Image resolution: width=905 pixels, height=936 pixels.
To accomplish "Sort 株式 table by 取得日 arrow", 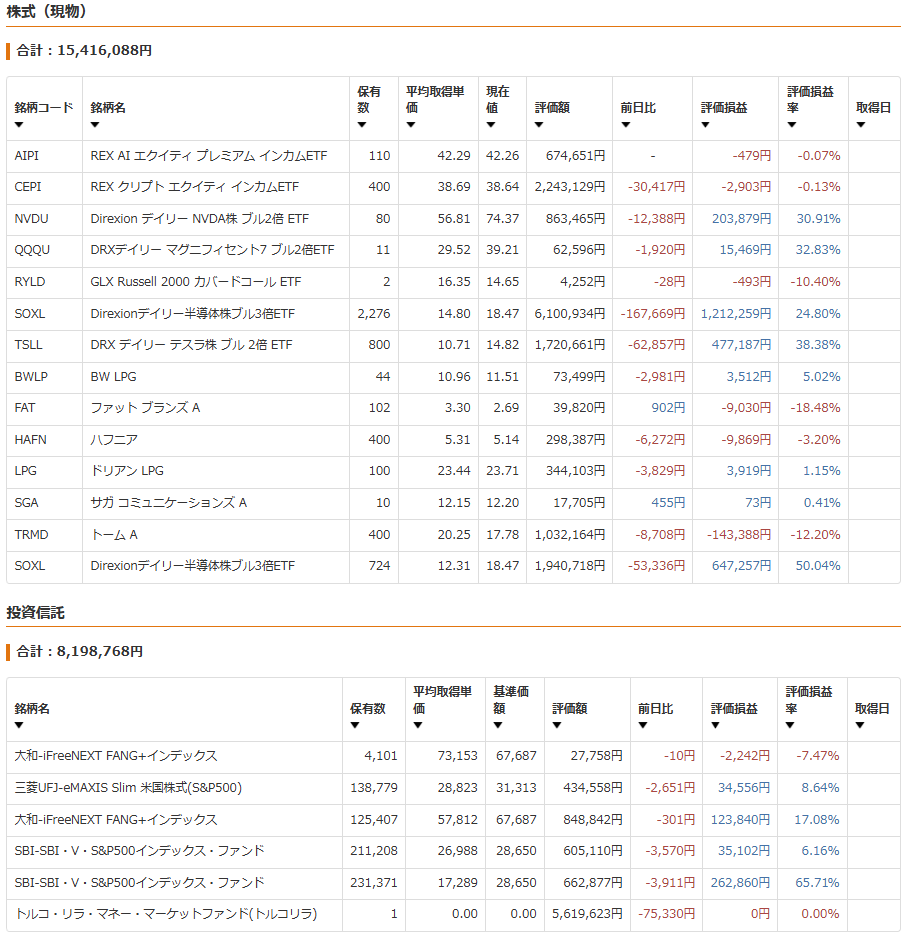I will pos(860,125).
